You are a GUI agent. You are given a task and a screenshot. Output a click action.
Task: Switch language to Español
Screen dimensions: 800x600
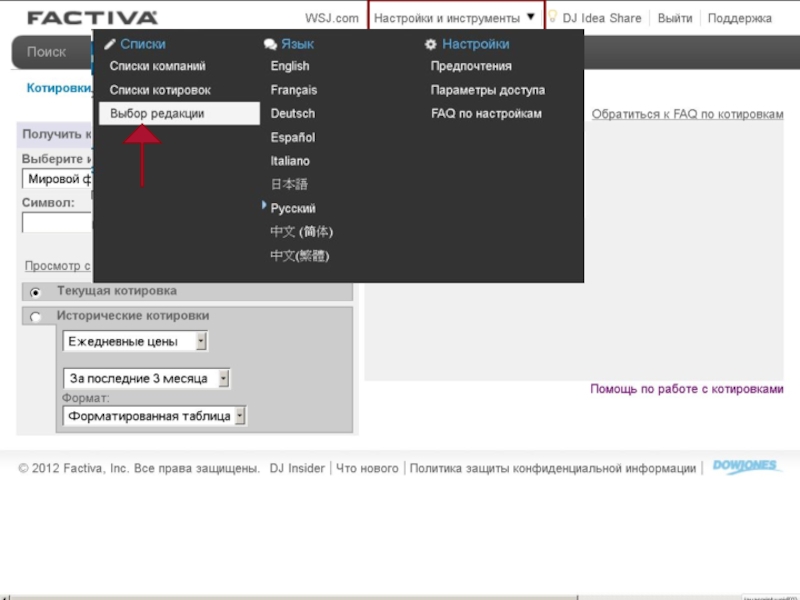(x=293, y=137)
